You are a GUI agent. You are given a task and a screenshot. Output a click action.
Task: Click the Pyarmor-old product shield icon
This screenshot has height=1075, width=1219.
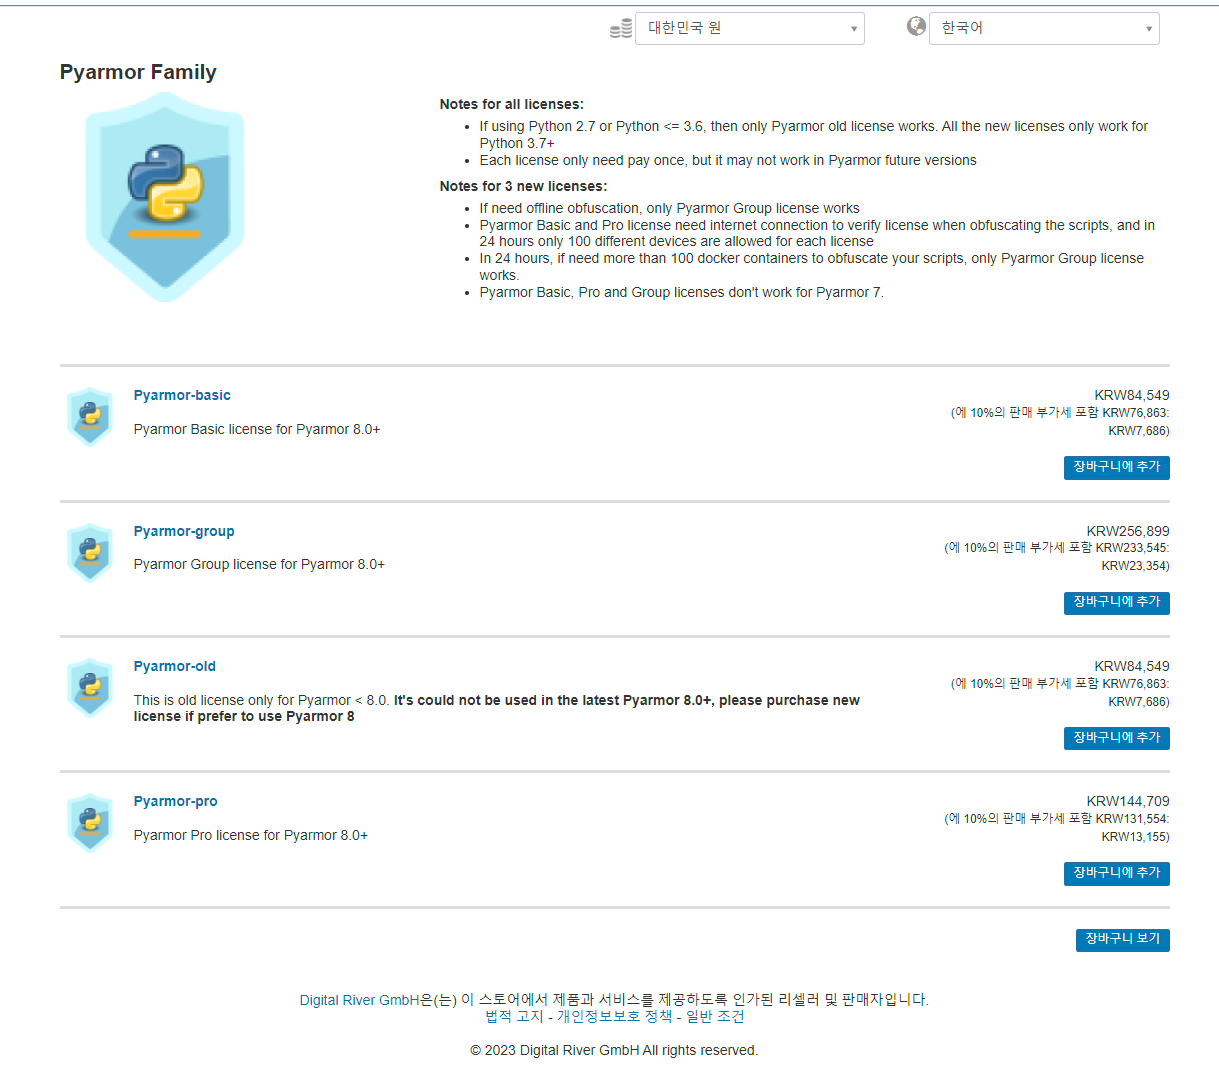(90, 687)
